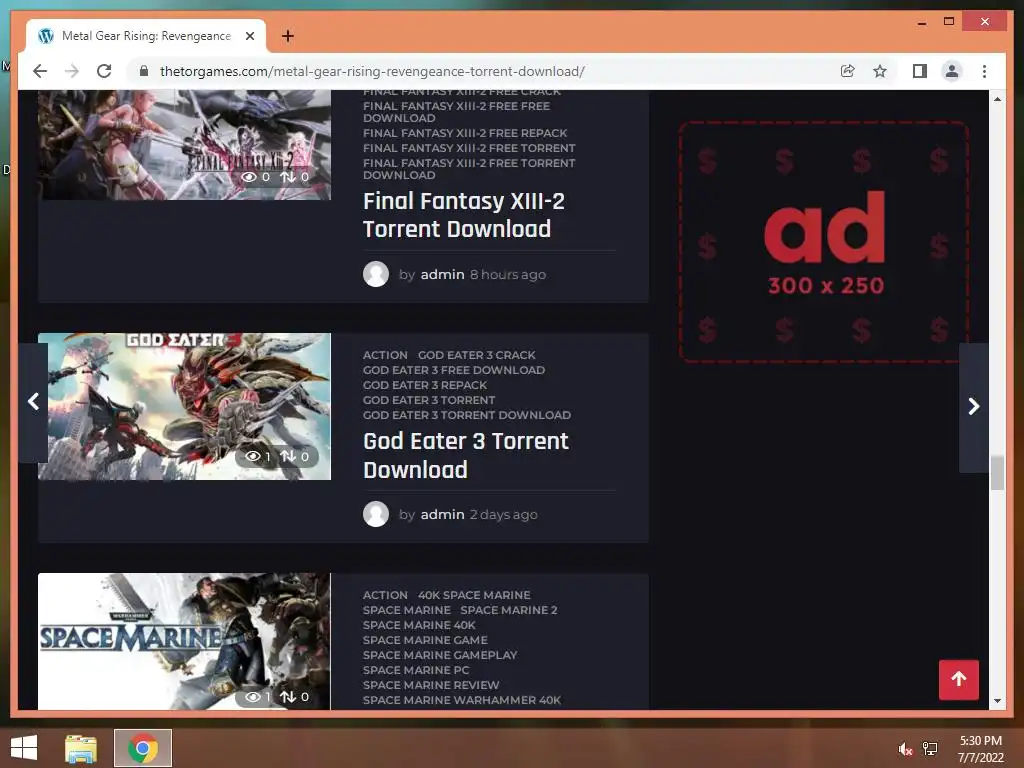Open GOD EATER 3 TORRENT DOWNLOAD tag
Viewport: 1024px width, 768px height.
pos(467,415)
